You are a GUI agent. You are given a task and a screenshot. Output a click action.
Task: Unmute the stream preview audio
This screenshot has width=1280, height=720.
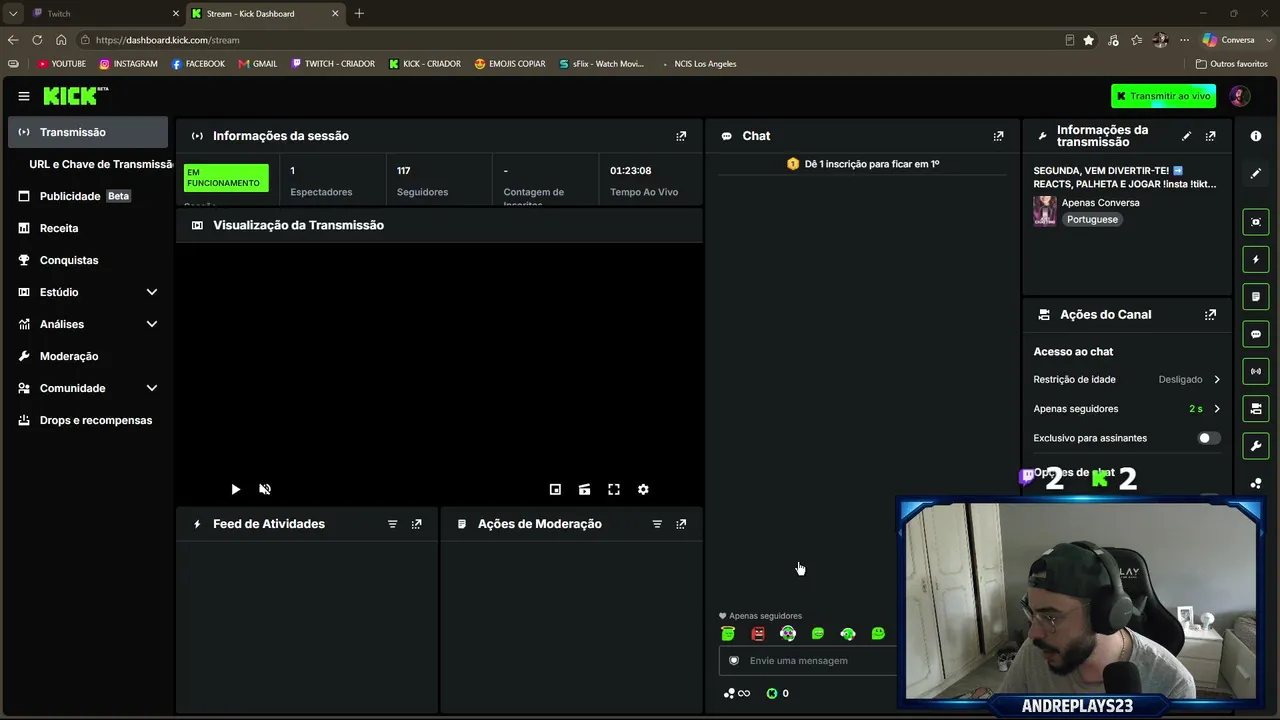click(265, 489)
